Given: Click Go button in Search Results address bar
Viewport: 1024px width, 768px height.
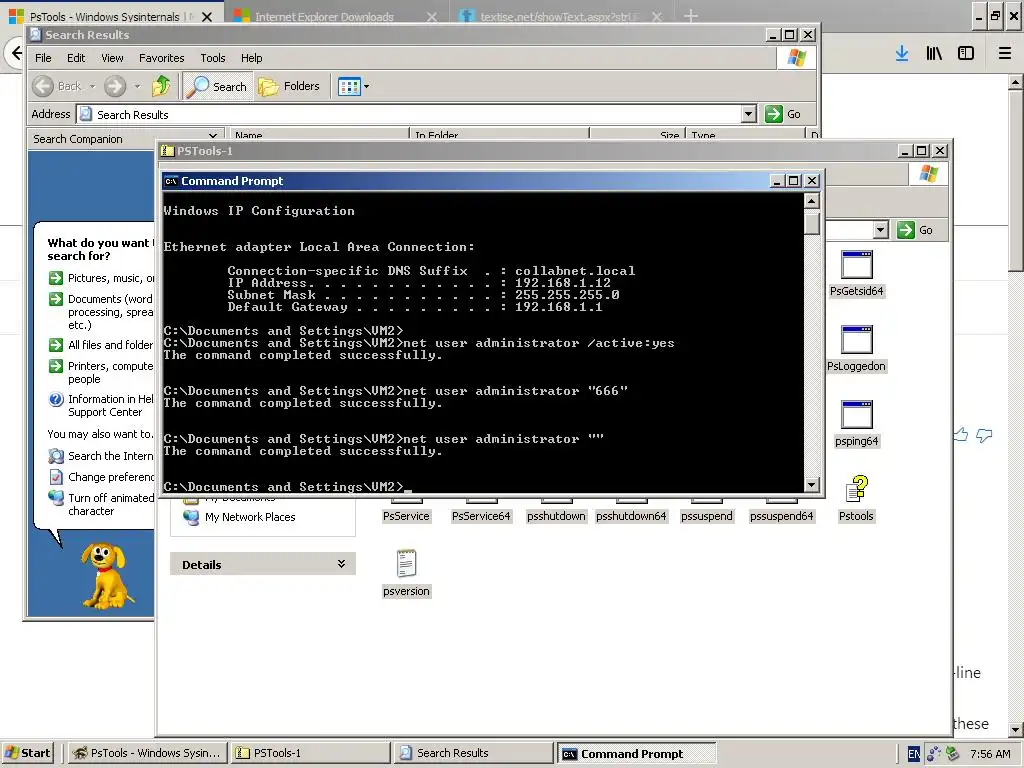Looking at the screenshot, I should tap(784, 114).
